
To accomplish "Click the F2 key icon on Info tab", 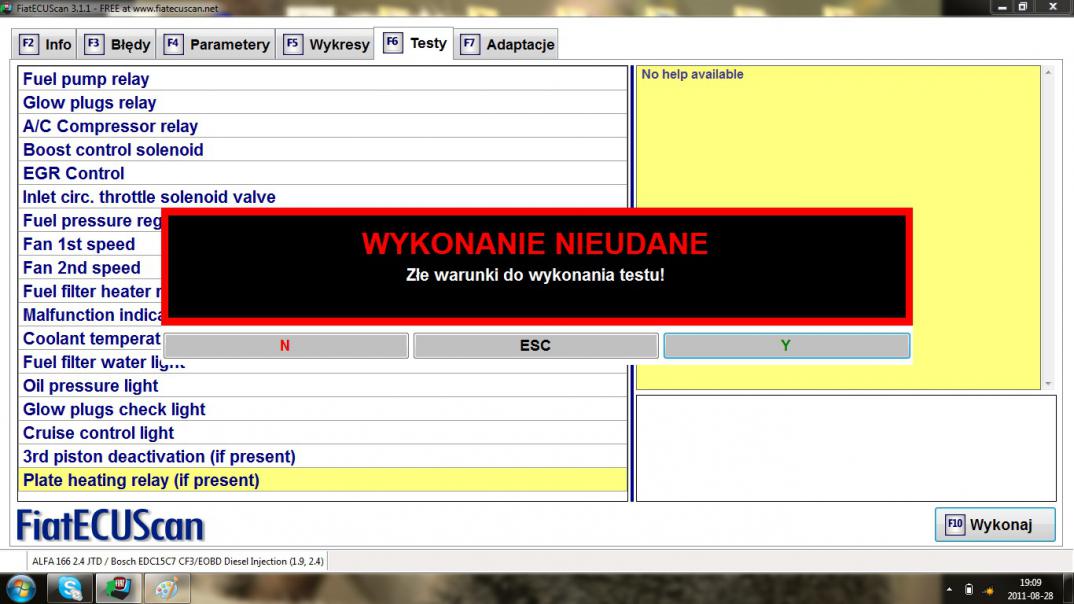I will (28, 44).
